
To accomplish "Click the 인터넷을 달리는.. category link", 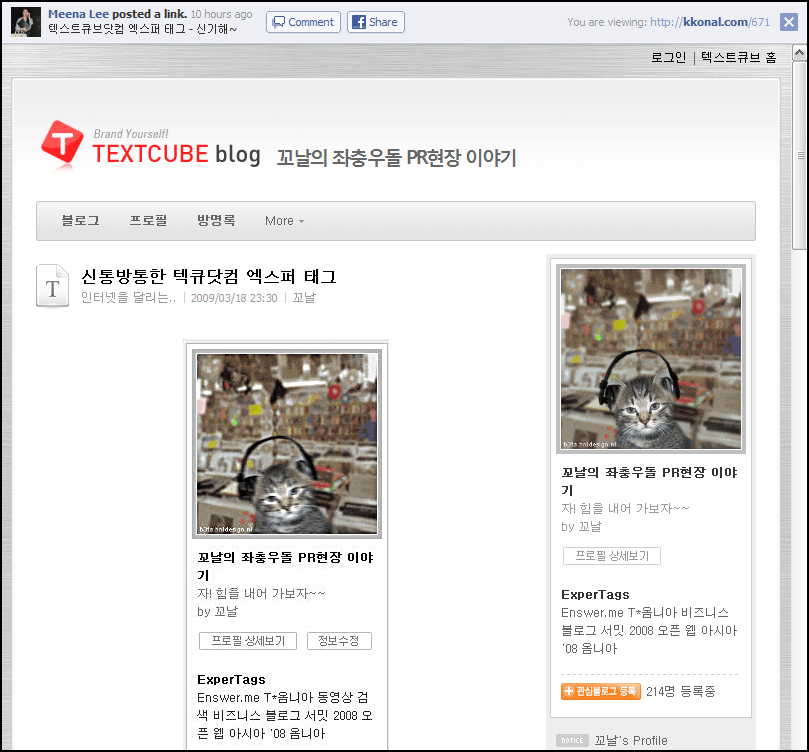I will click(128, 298).
